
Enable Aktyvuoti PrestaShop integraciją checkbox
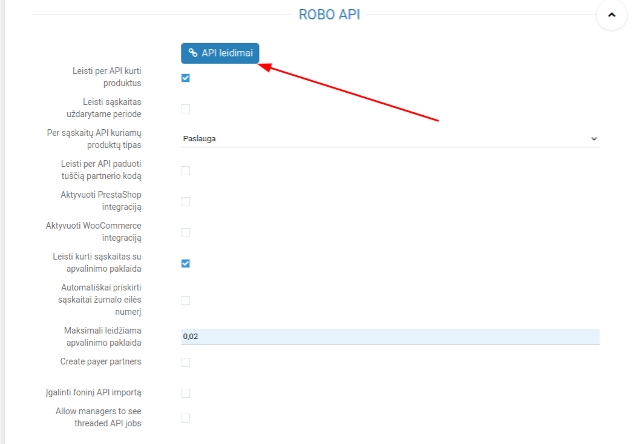[186, 201]
